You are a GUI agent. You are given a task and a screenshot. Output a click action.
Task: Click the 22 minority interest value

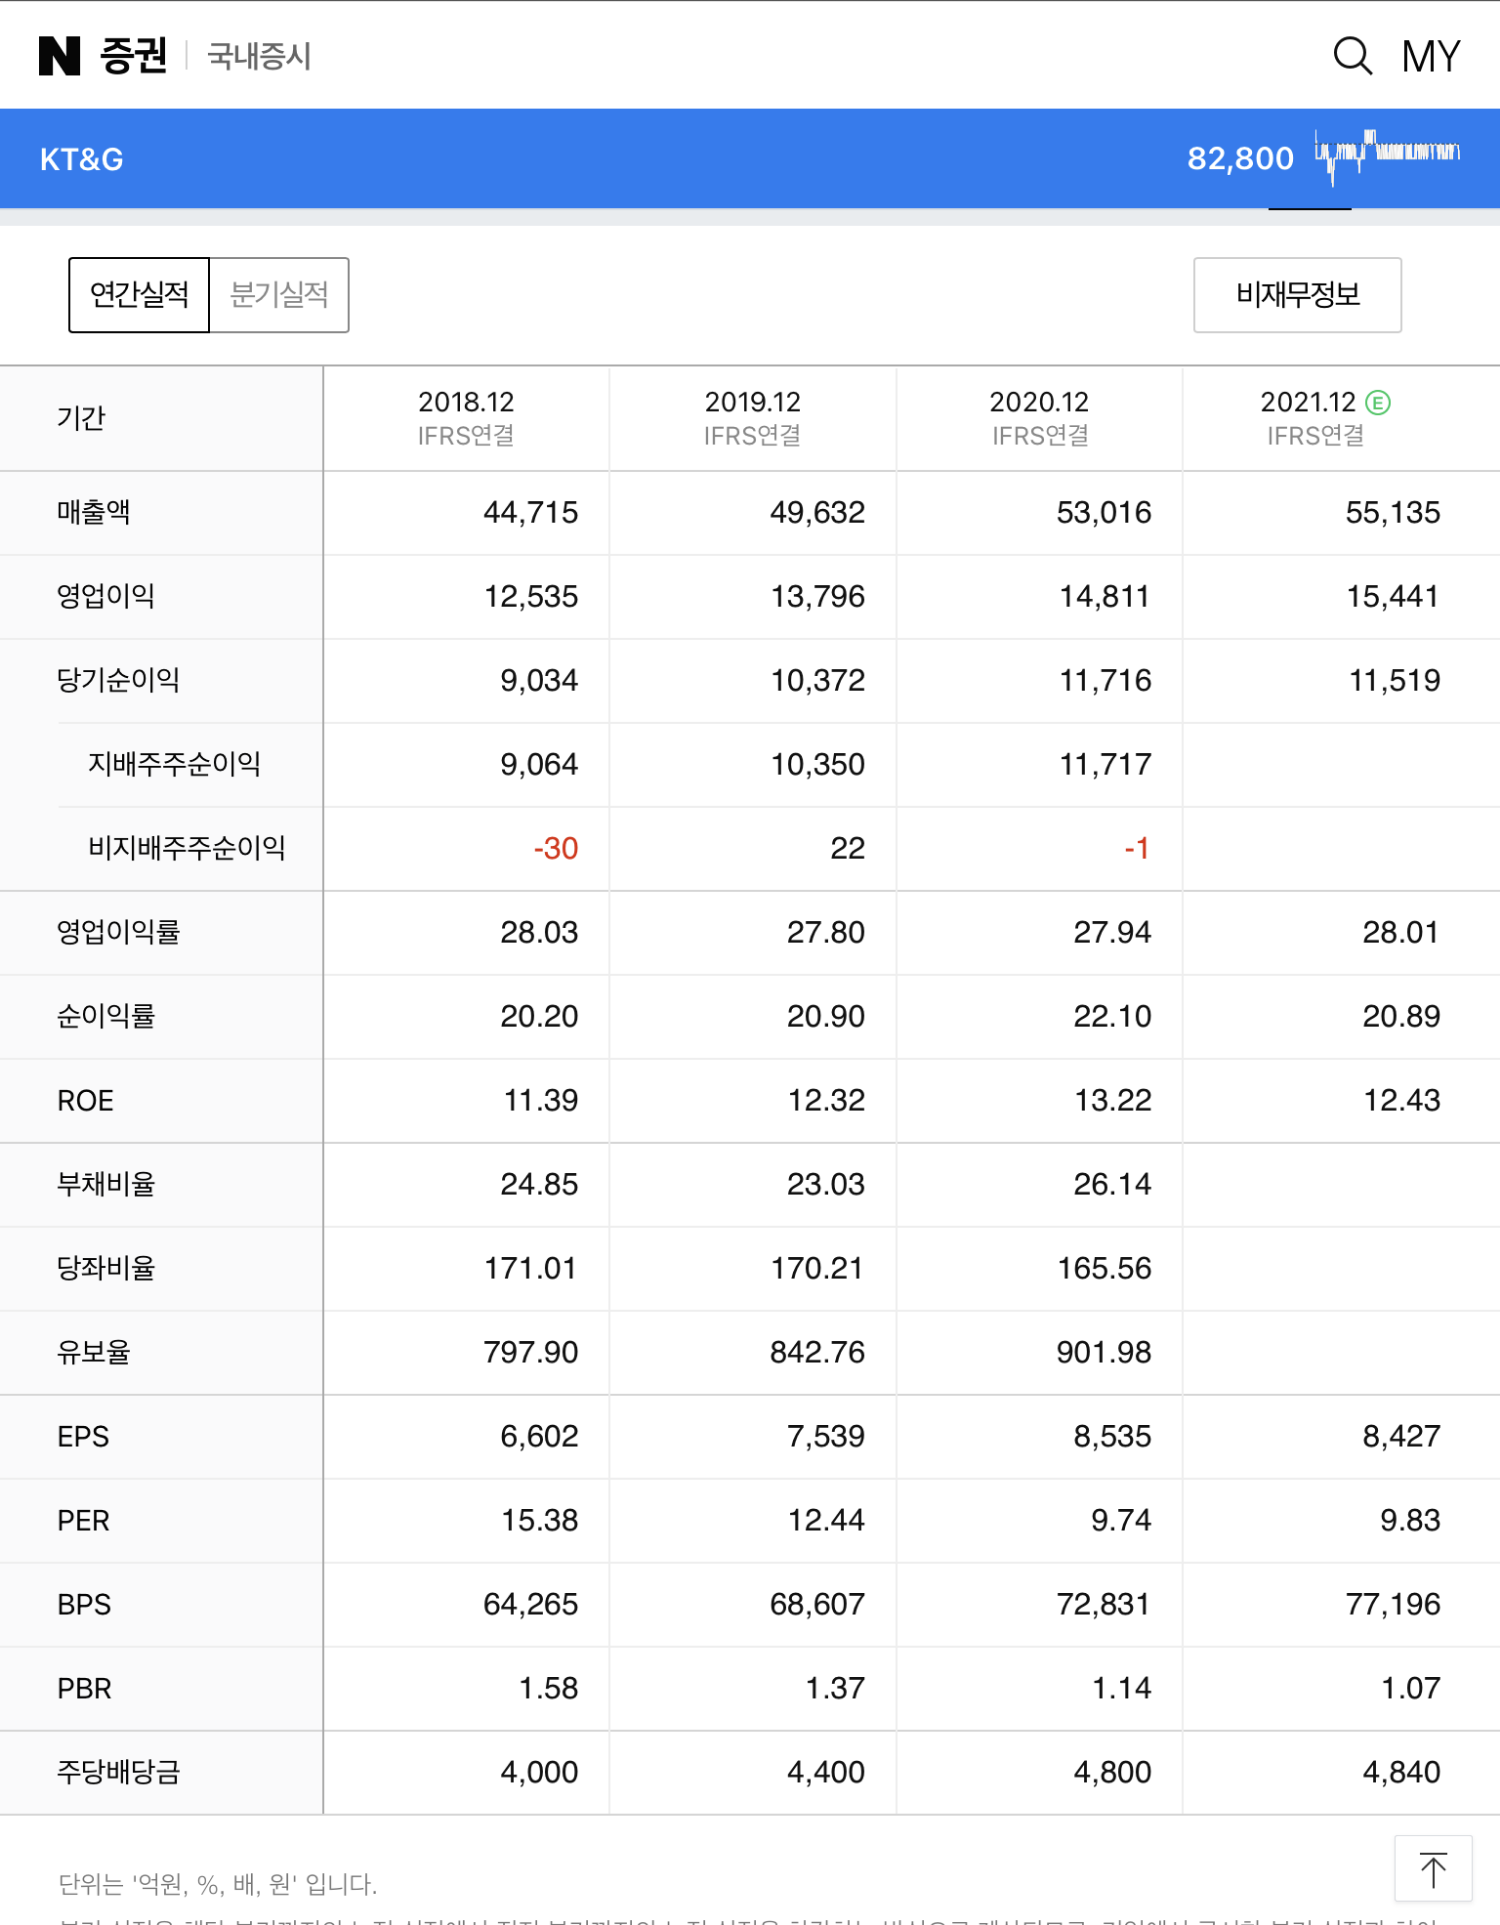(x=848, y=849)
